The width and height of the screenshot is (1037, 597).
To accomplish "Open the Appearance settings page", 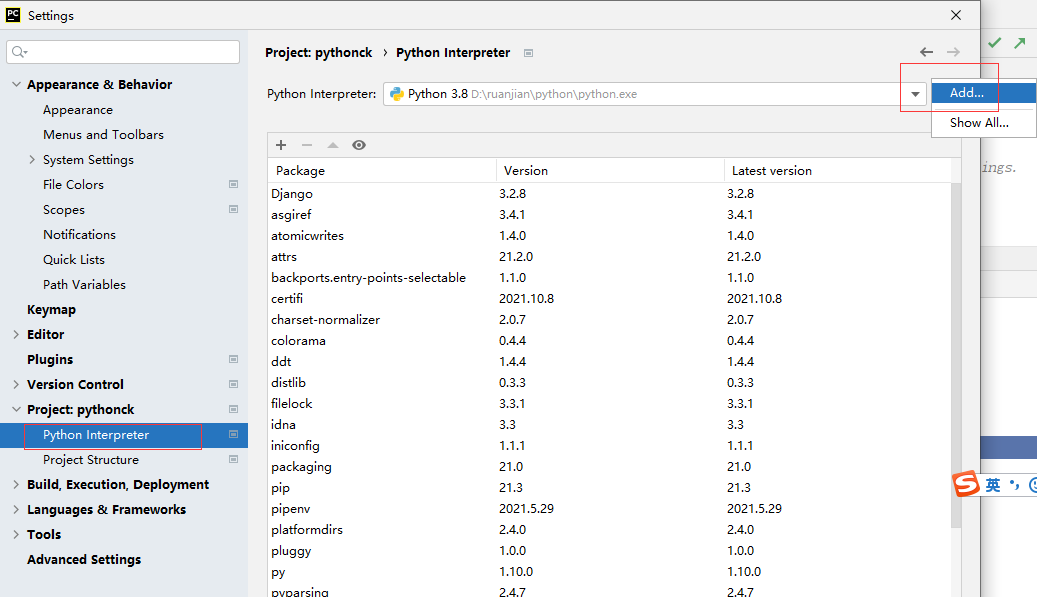I will 78,110.
